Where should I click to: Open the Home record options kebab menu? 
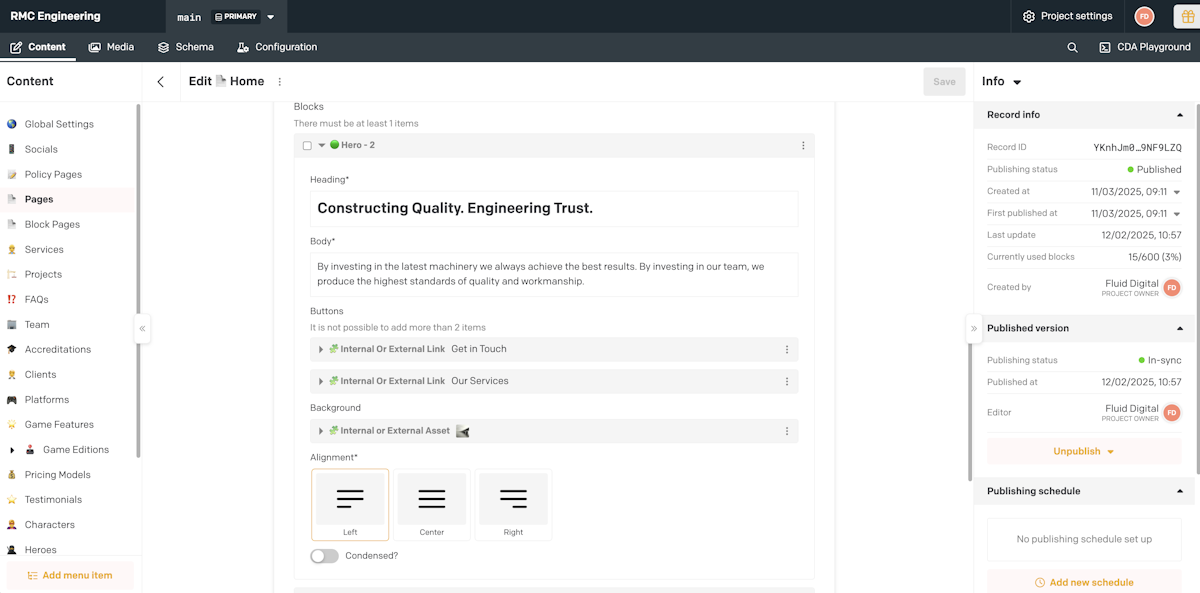click(280, 82)
